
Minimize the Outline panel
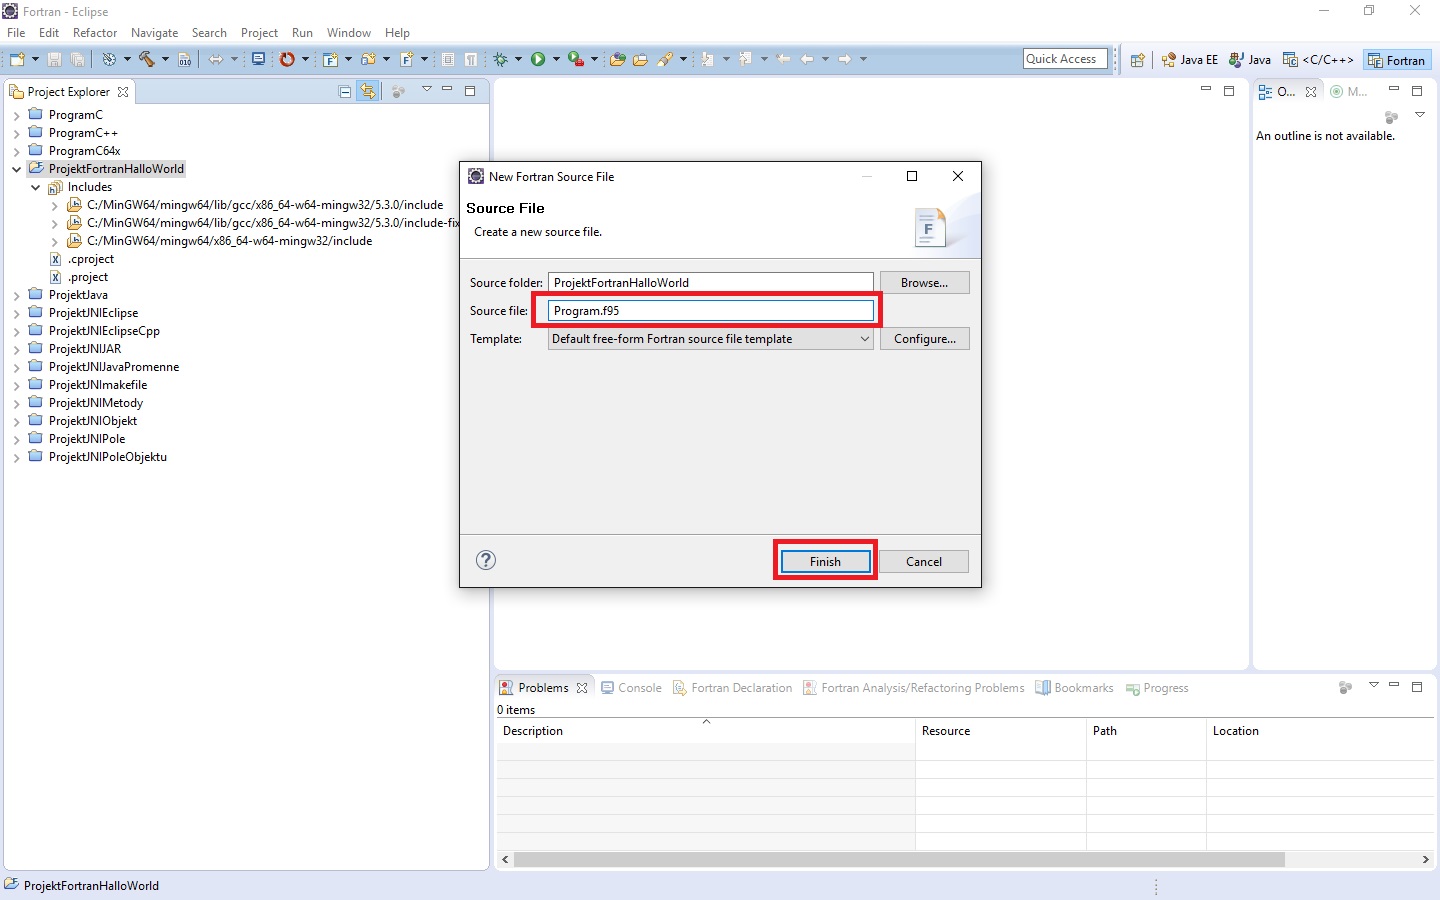click(x=1394, y=90)
